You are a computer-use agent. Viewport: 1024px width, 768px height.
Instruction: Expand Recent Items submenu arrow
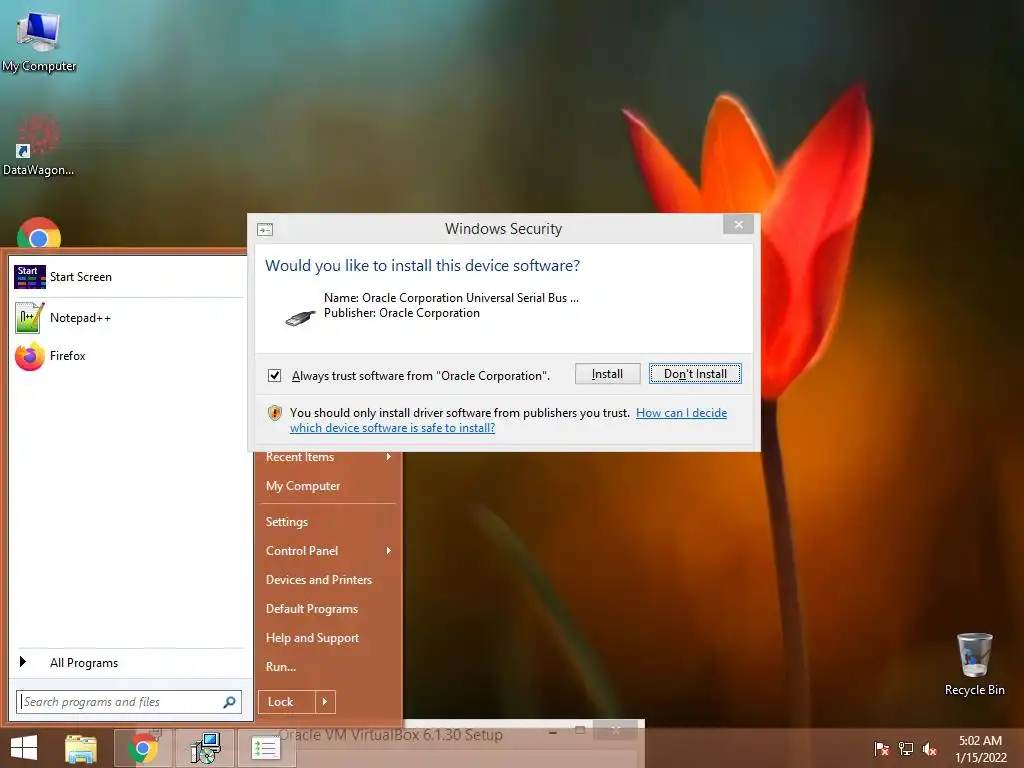pyautogui.click(x=389, y=456)
